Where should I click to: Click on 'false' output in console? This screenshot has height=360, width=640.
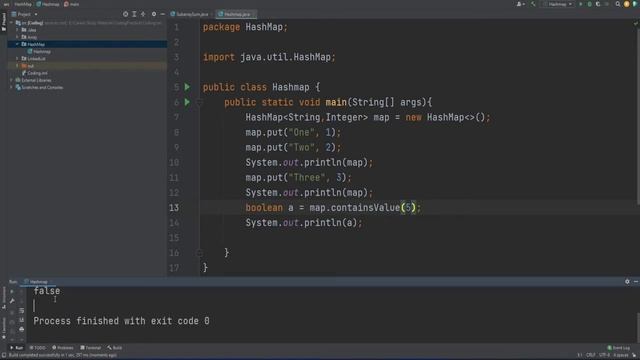(x=47, y=291)
